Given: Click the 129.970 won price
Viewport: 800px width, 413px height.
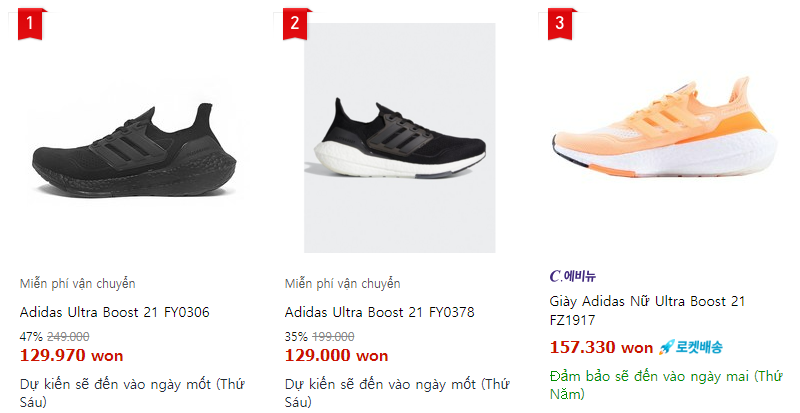Looking at the screenshot, I should pos(72,355).
